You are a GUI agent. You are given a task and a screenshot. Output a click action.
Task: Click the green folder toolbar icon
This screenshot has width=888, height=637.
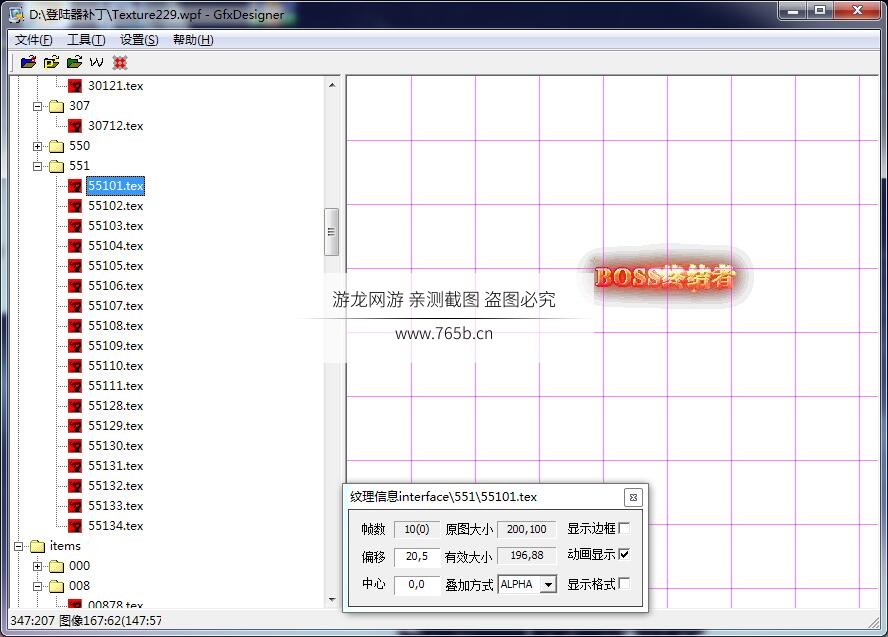pyautogui.click(x=74, y=62)
